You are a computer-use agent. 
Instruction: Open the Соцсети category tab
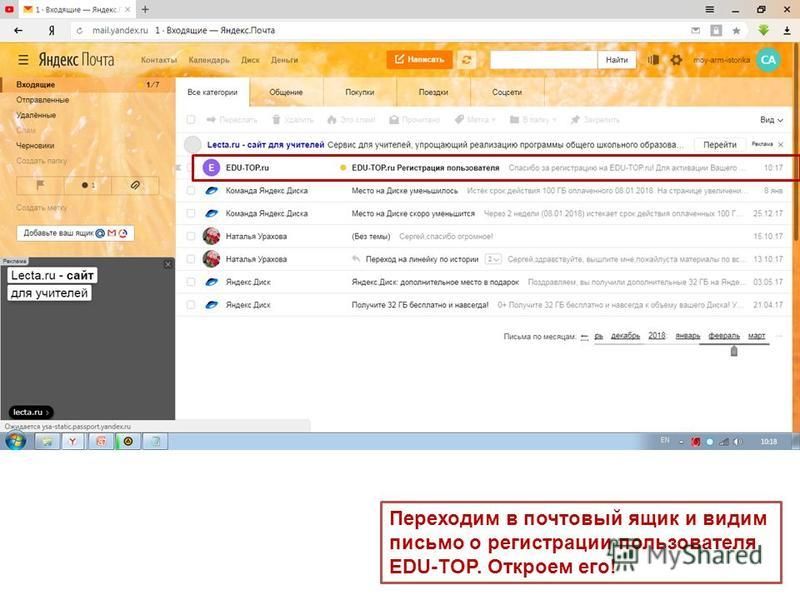tap(507, 92)
